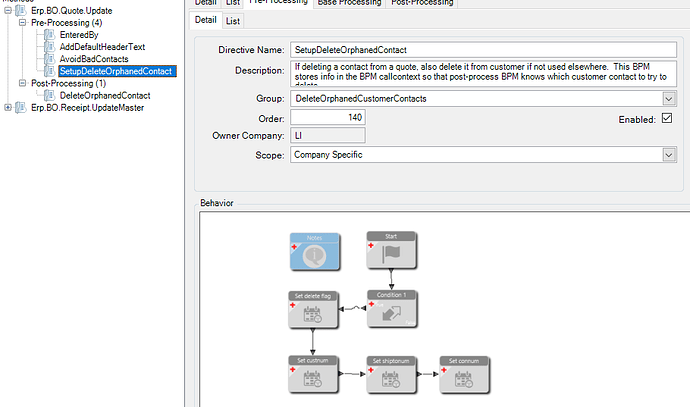This screenshot has width=690, height=407.
Task: Select the Set custnum node
Action: pyautogui.click(x=313, y=374)
